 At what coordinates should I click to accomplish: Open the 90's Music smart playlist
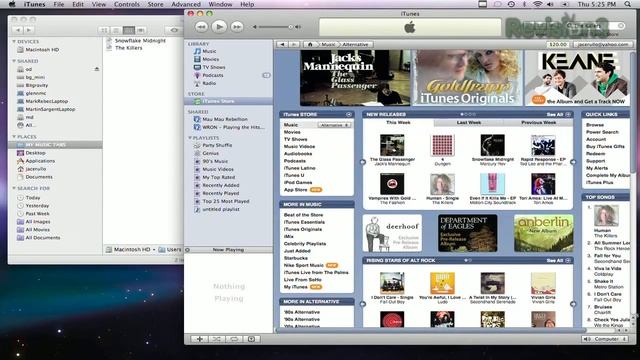(215, 161)
